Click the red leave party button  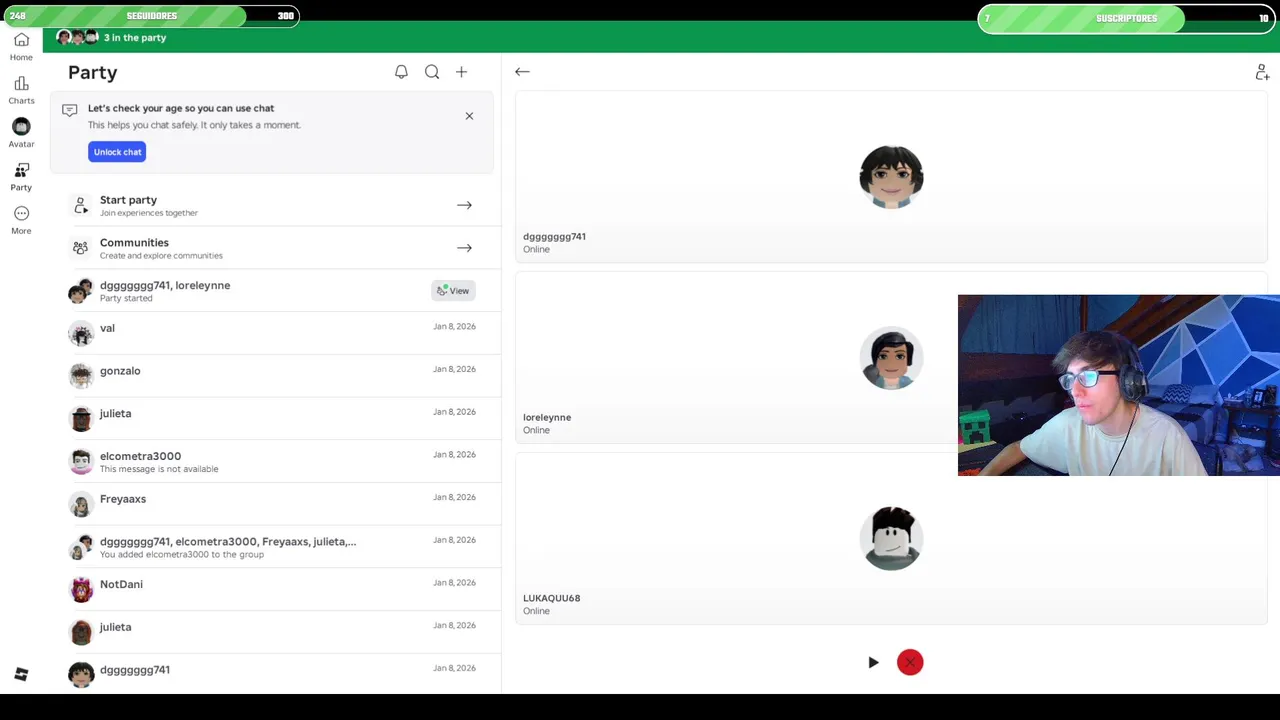click(x=910, y=662)
